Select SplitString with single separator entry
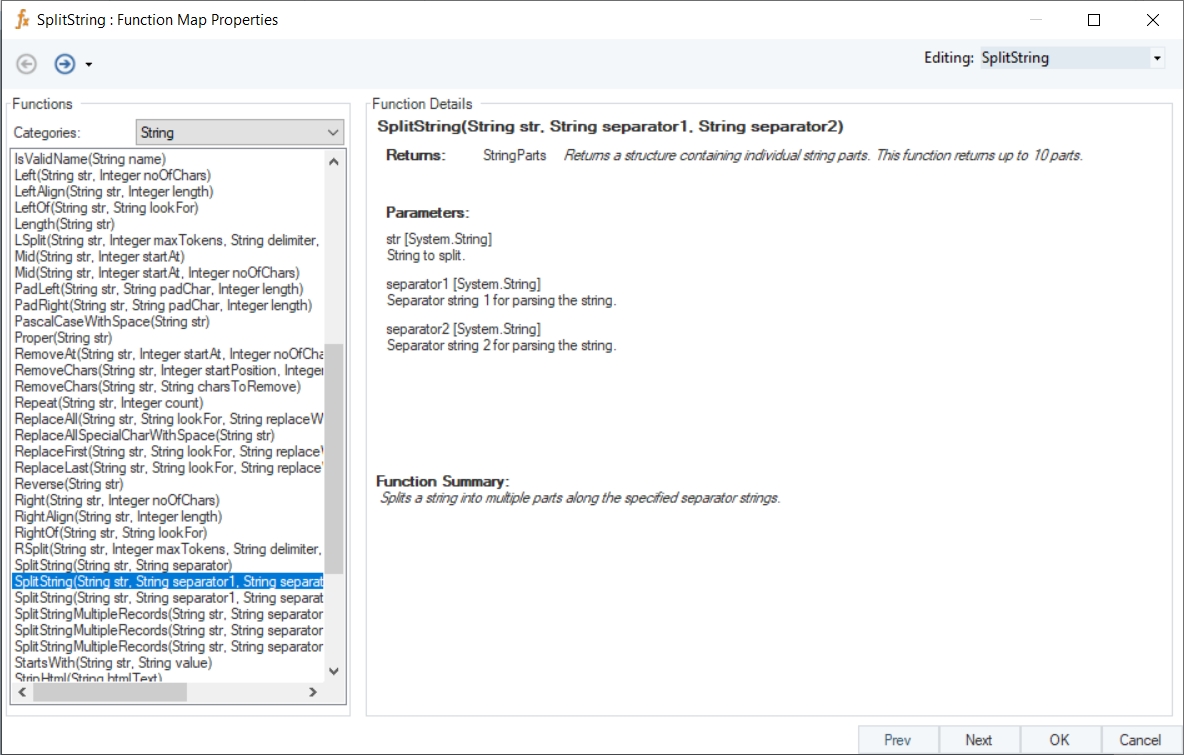Image resolution: width=1184 pixels, height=755 pixels. click(123, 565)
